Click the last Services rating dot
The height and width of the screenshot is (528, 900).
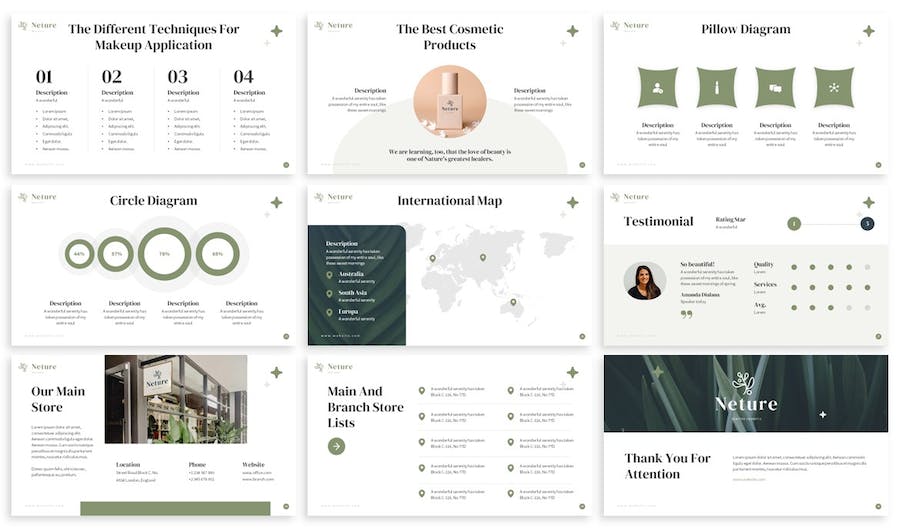[866, 286]
